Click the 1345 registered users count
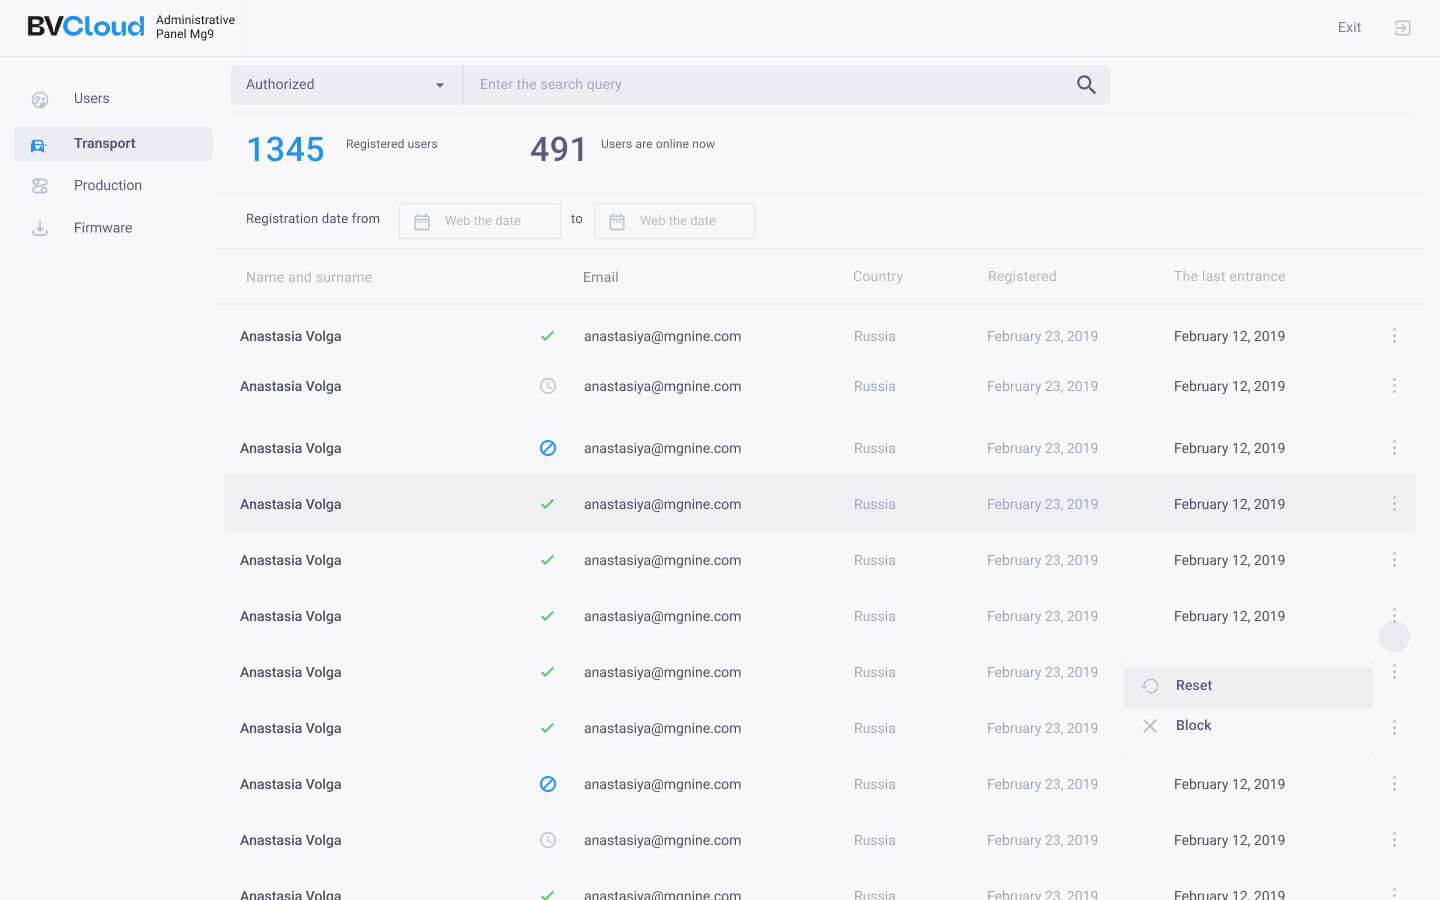The image size is (1440, 900). (x=286, y=149)
